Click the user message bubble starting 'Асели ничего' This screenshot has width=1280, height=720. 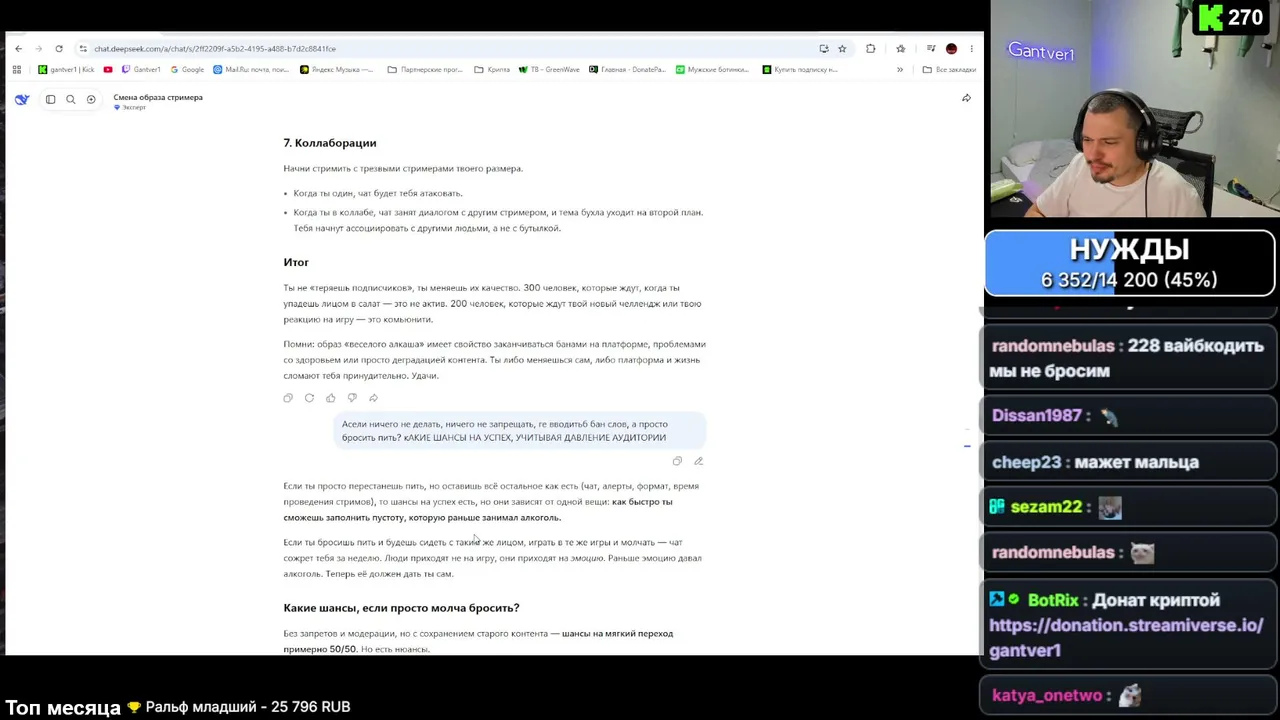click(x=519, y=431)
